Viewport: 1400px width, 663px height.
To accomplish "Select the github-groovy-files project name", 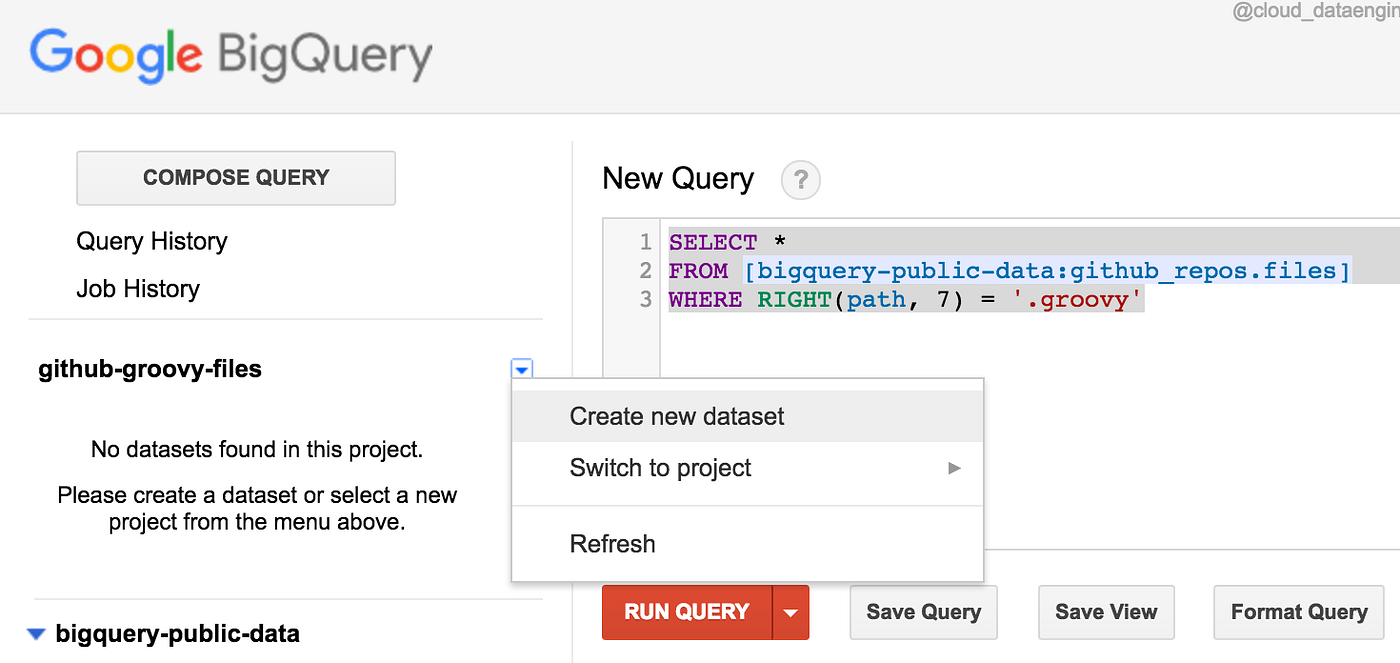I will pyautogui.click(x=150, y=369).
